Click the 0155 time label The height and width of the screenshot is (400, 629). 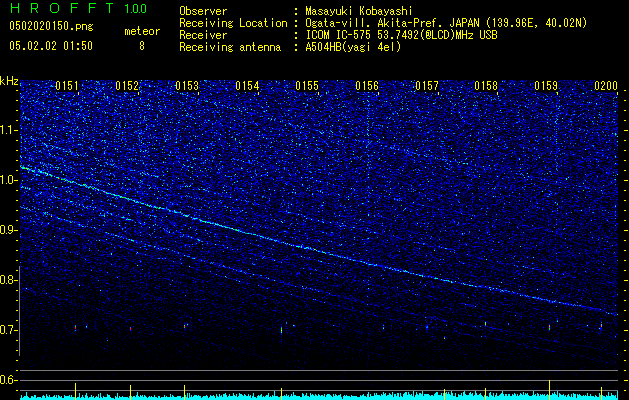pos(307,86)
